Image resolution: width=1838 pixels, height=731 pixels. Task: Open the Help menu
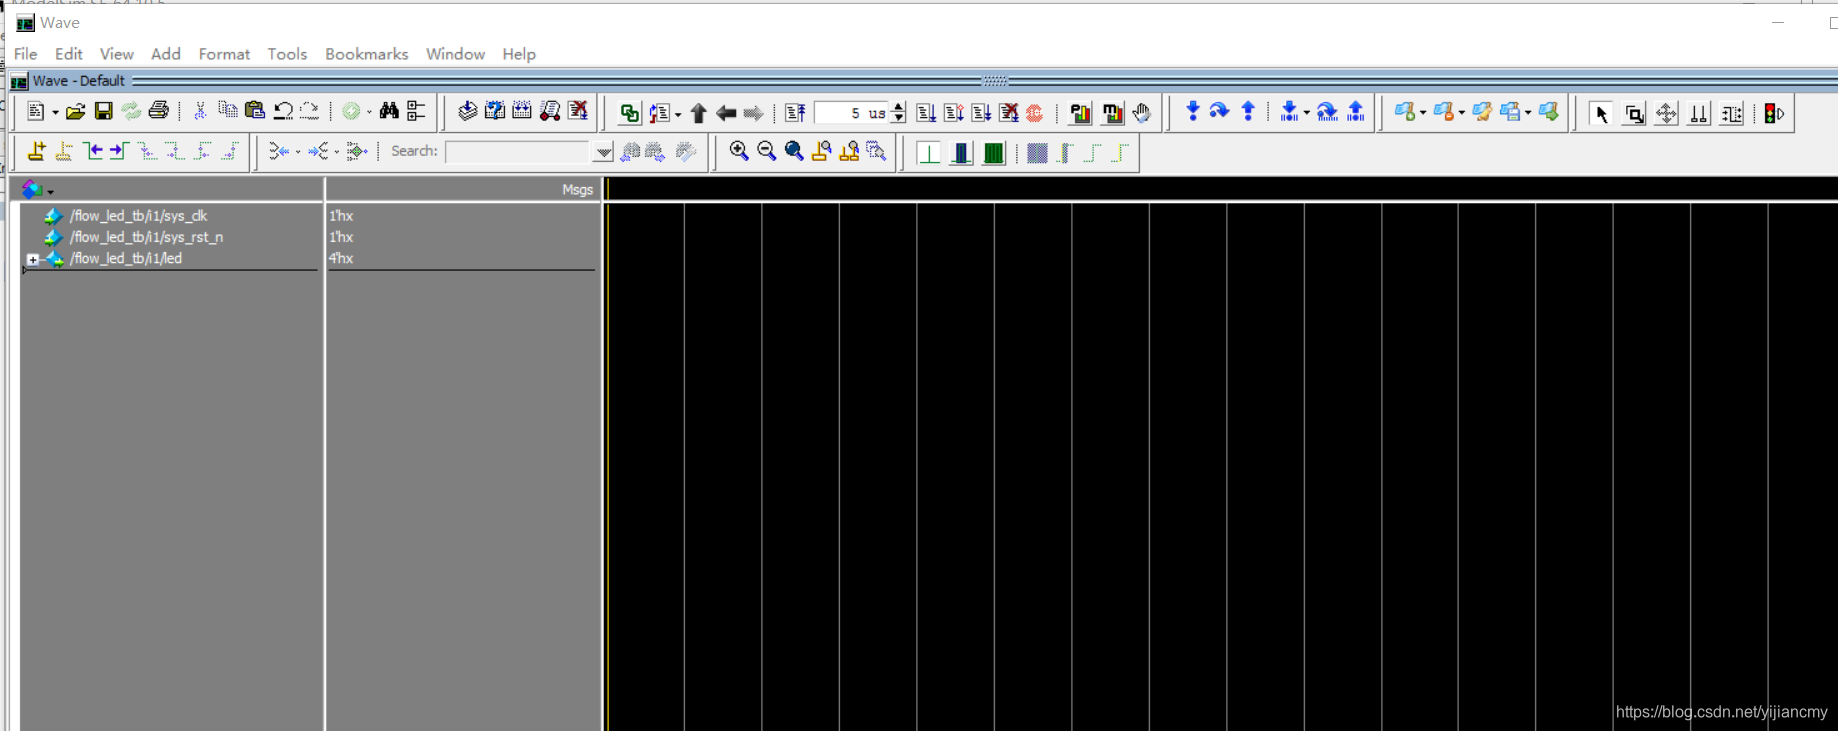click(x=519, y=54)
